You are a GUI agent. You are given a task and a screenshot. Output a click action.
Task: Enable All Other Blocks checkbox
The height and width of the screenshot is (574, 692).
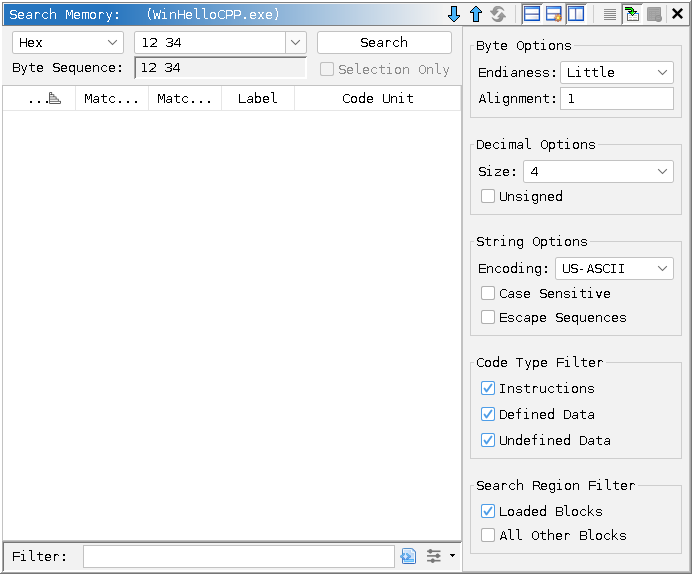(488, 536)
